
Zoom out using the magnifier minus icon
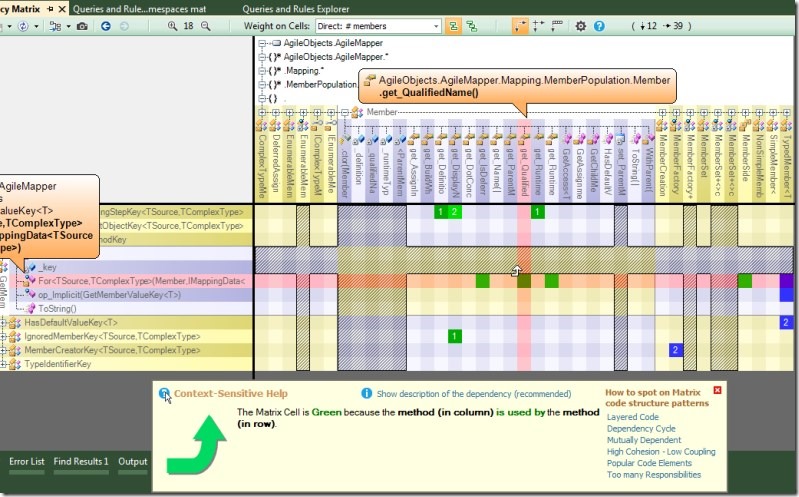[206, 26]
